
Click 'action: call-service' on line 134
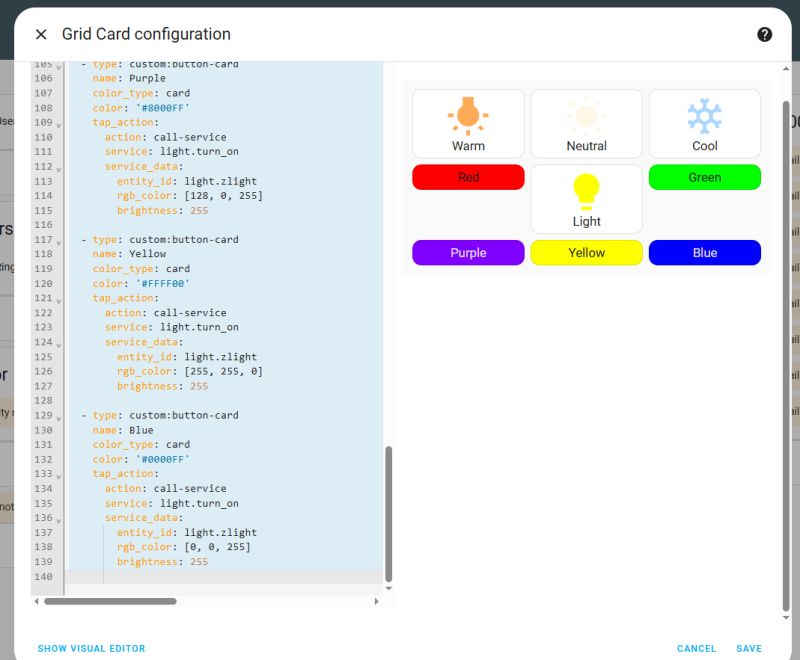pos(165,488)
